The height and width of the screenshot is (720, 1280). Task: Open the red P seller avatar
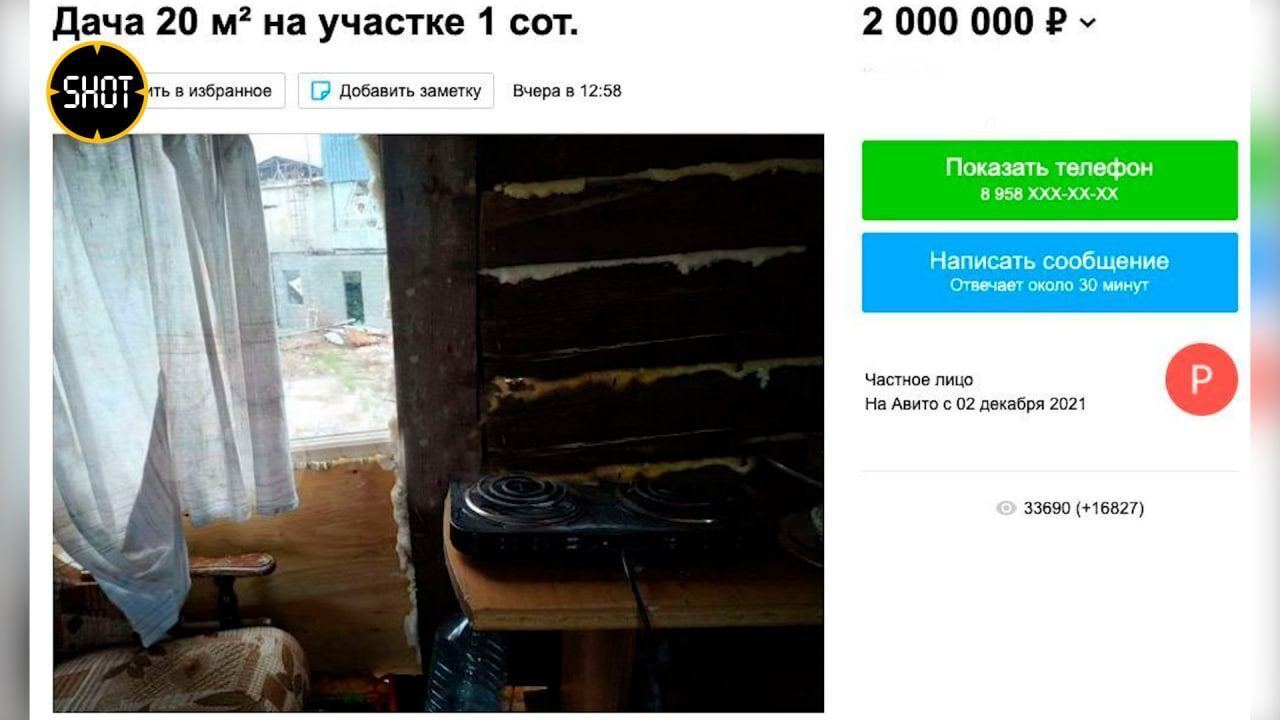[1201, 379]
